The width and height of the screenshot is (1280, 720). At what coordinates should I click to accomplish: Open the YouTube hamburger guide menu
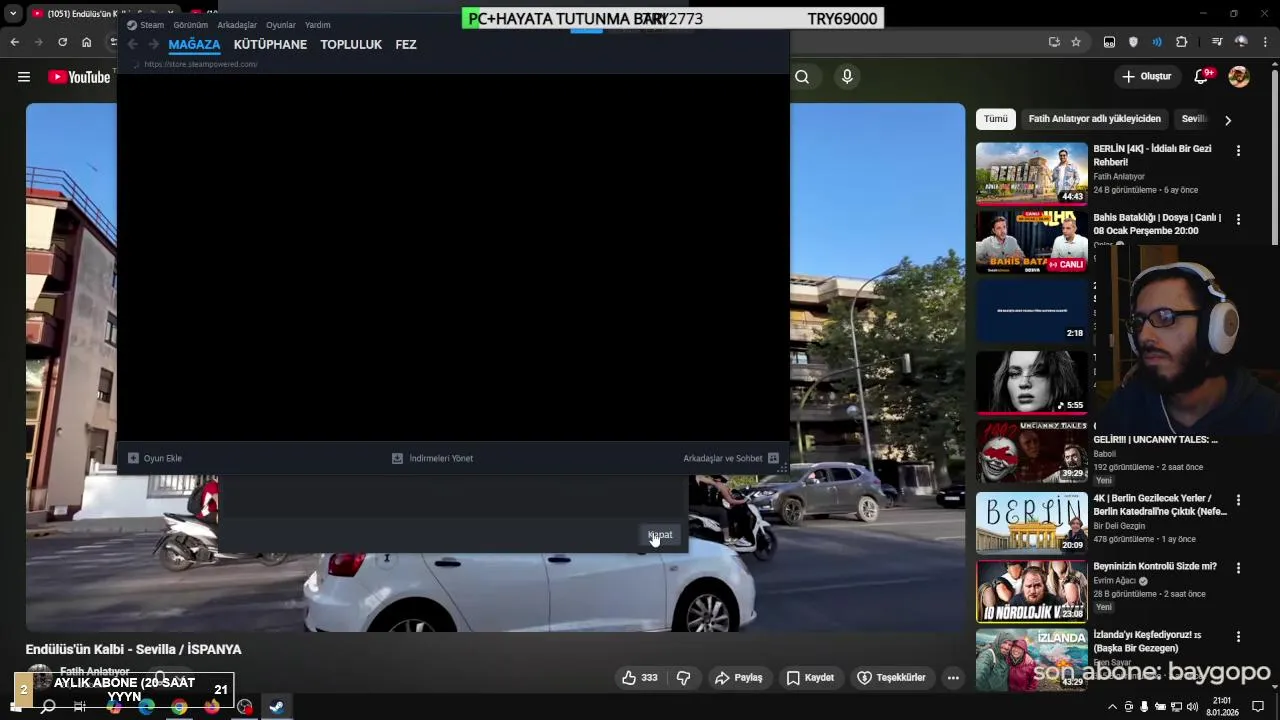[24, 77]
